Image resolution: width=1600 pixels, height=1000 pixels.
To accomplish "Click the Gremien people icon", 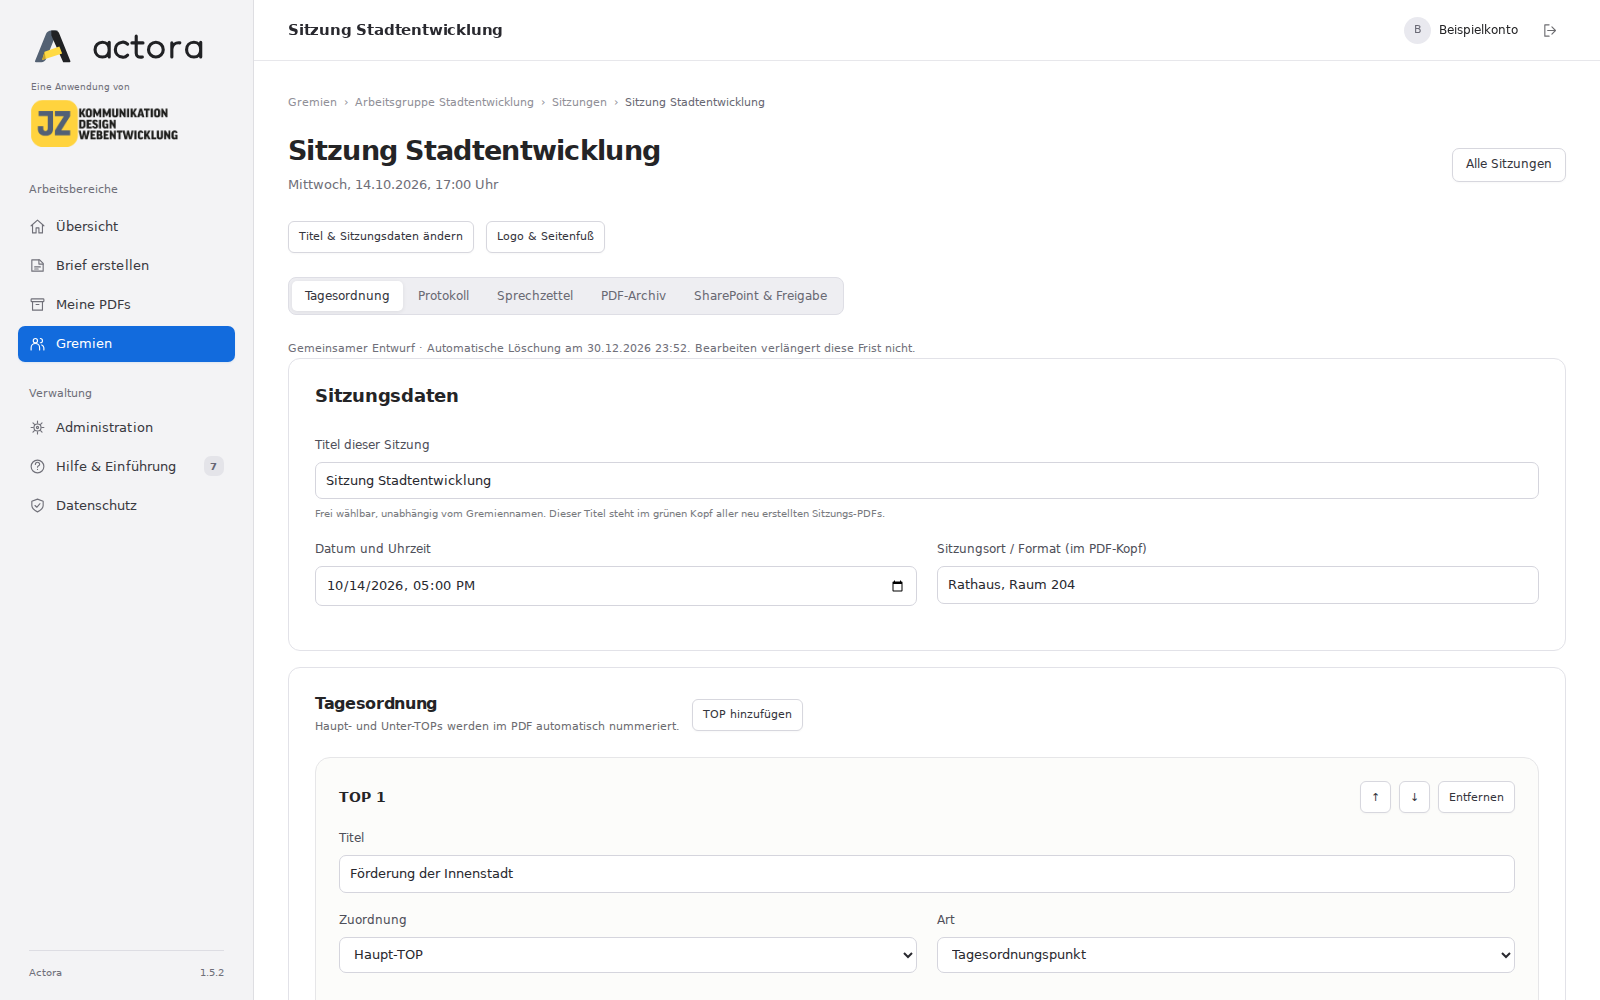I will point(37,344).
